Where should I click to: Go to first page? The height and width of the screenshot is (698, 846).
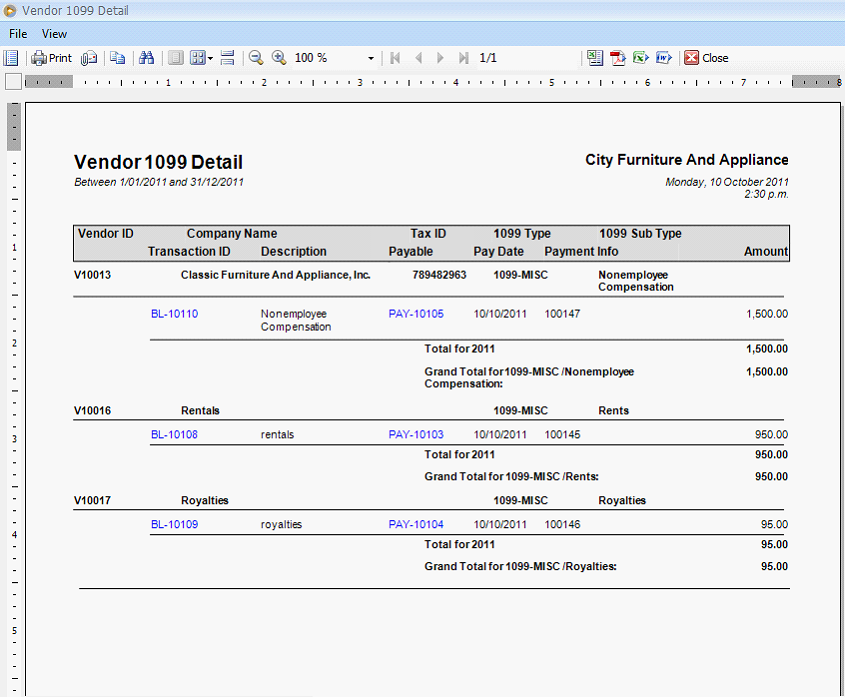(x=395, y=58)
